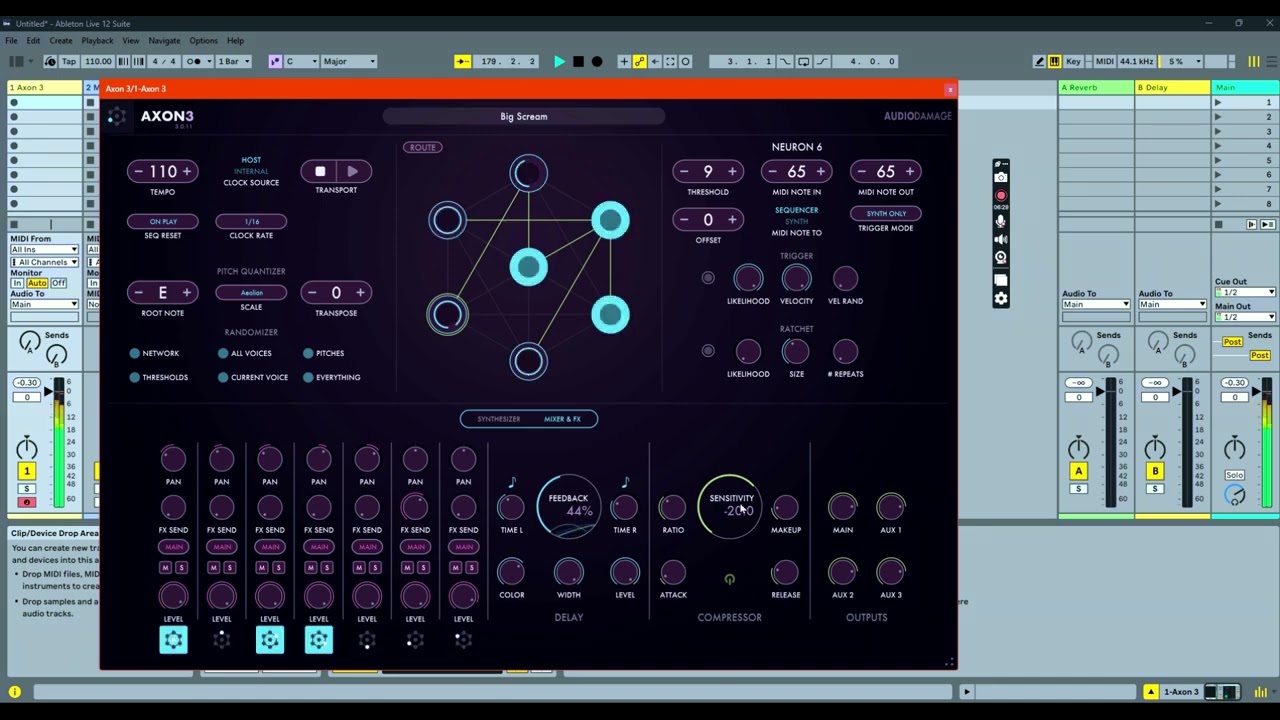Stop the Axon transport with stop button
This screenshot has width=1280, height=720.
[x=320, y=171]
